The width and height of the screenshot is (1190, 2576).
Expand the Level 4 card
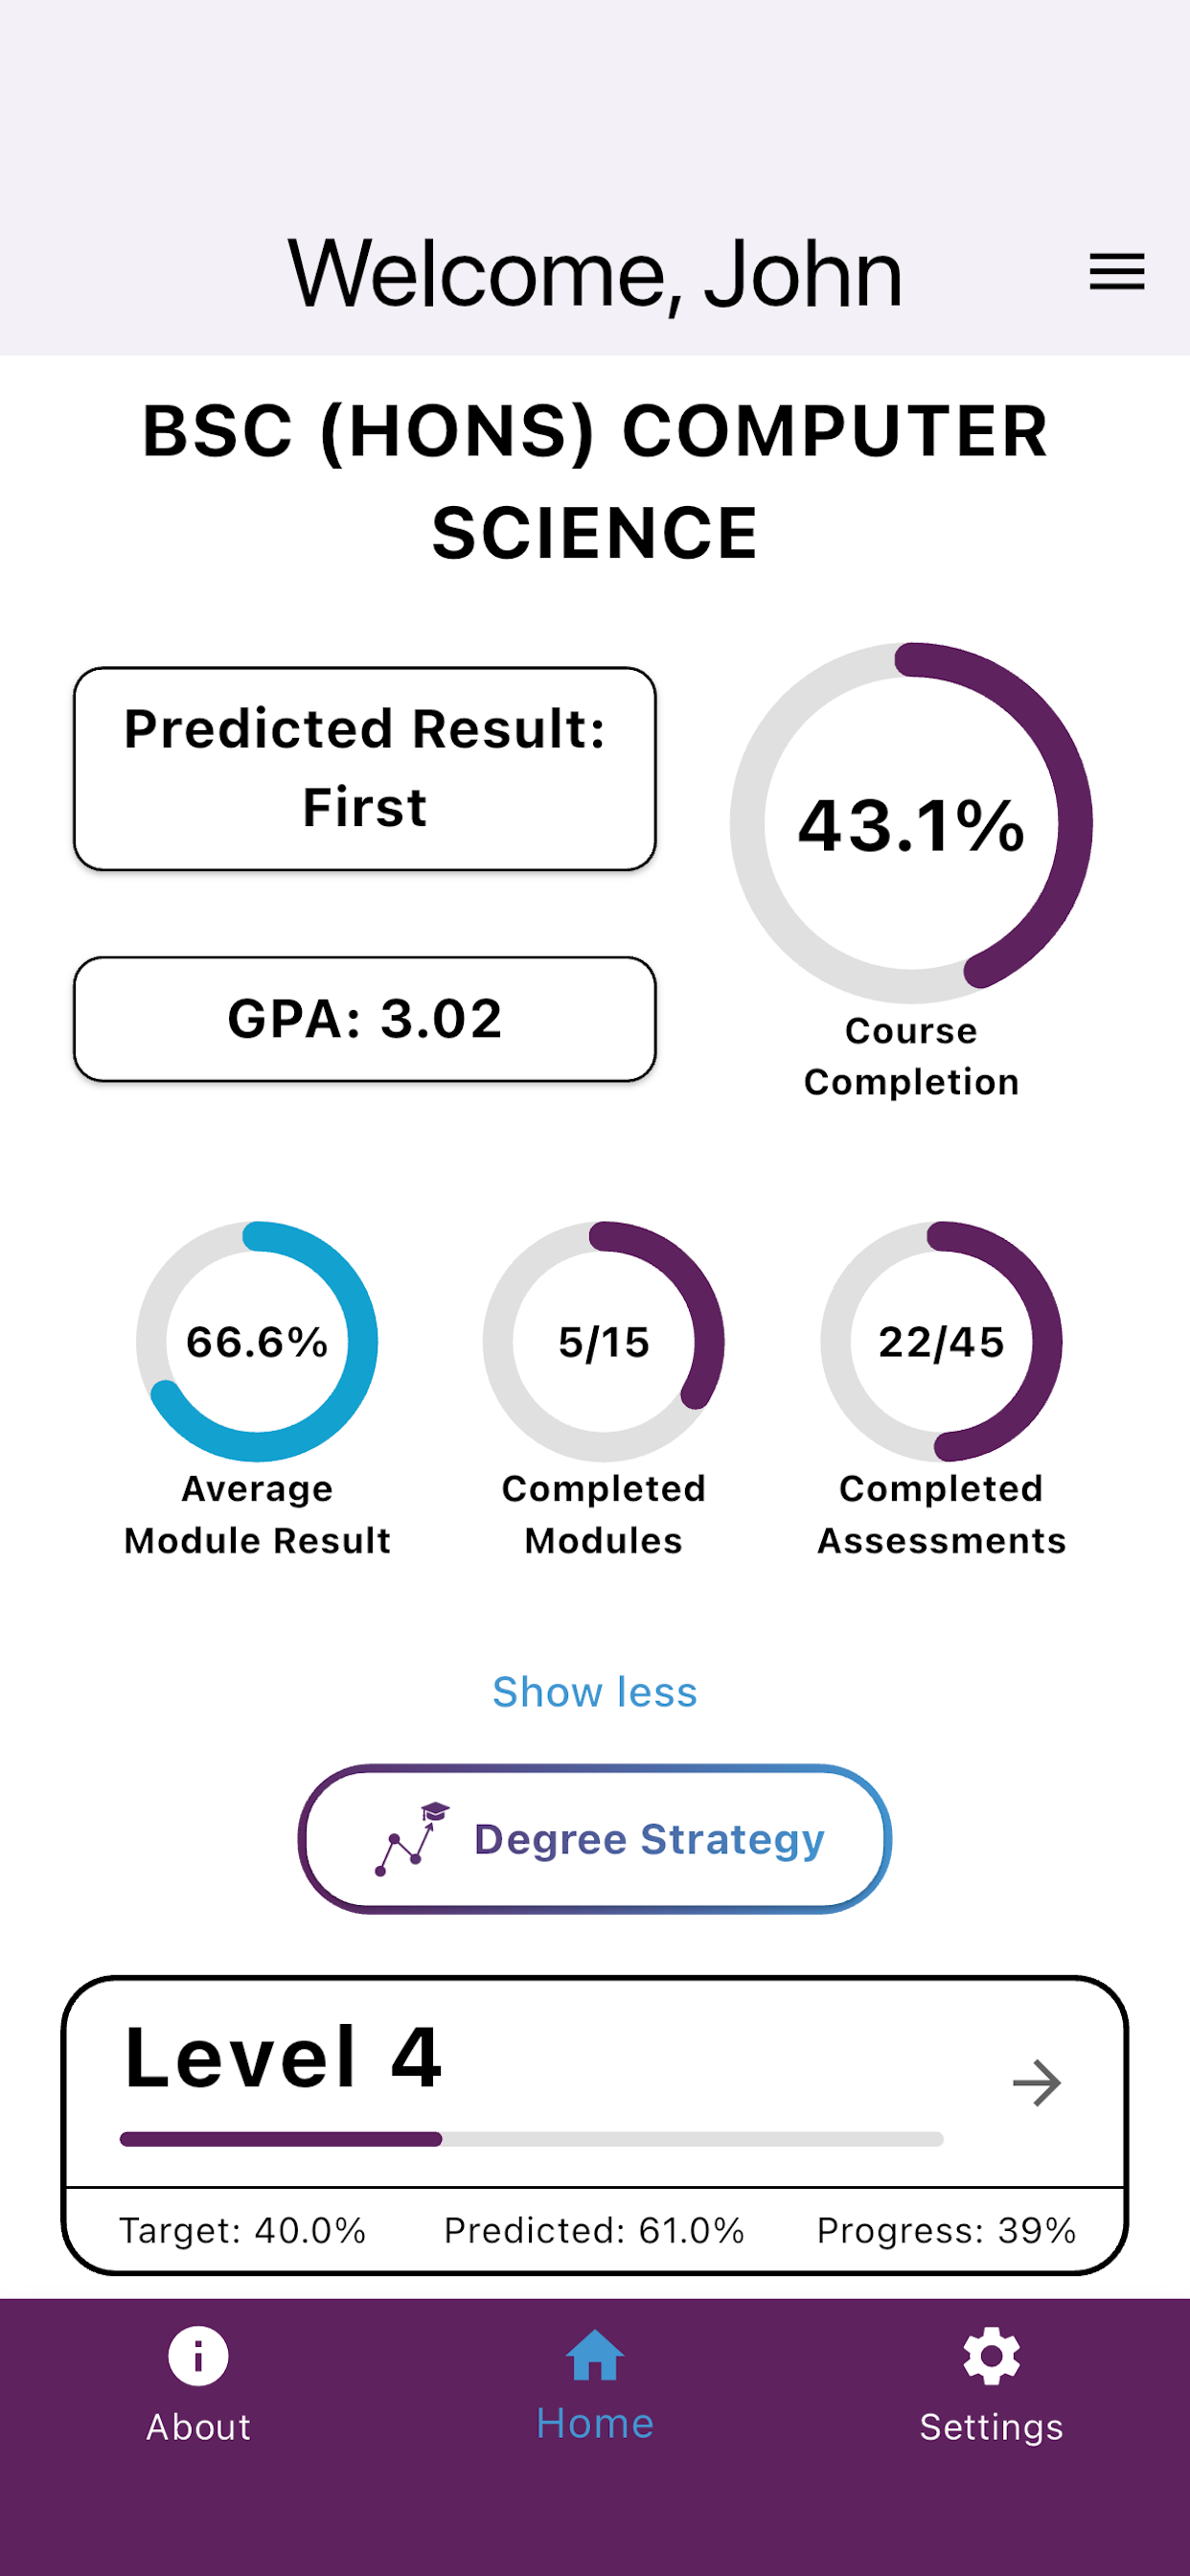(595, 2125)
